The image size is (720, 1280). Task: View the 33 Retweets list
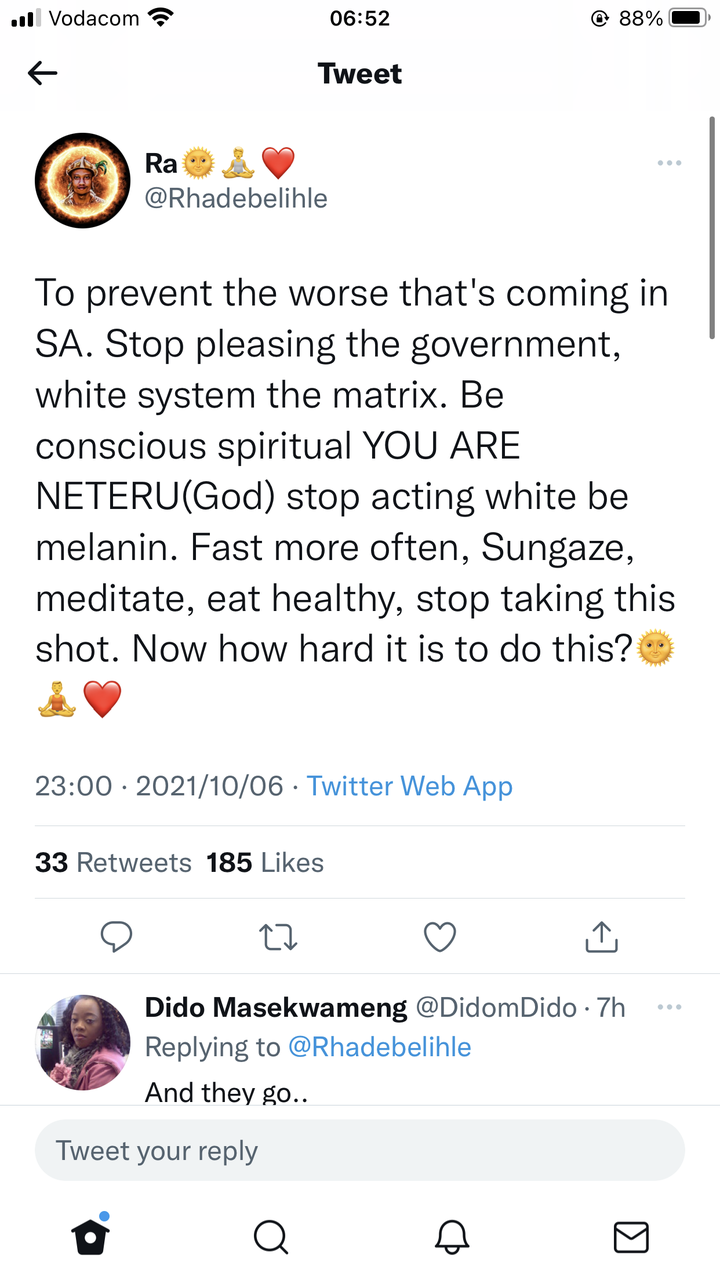[x=113, y=862]
